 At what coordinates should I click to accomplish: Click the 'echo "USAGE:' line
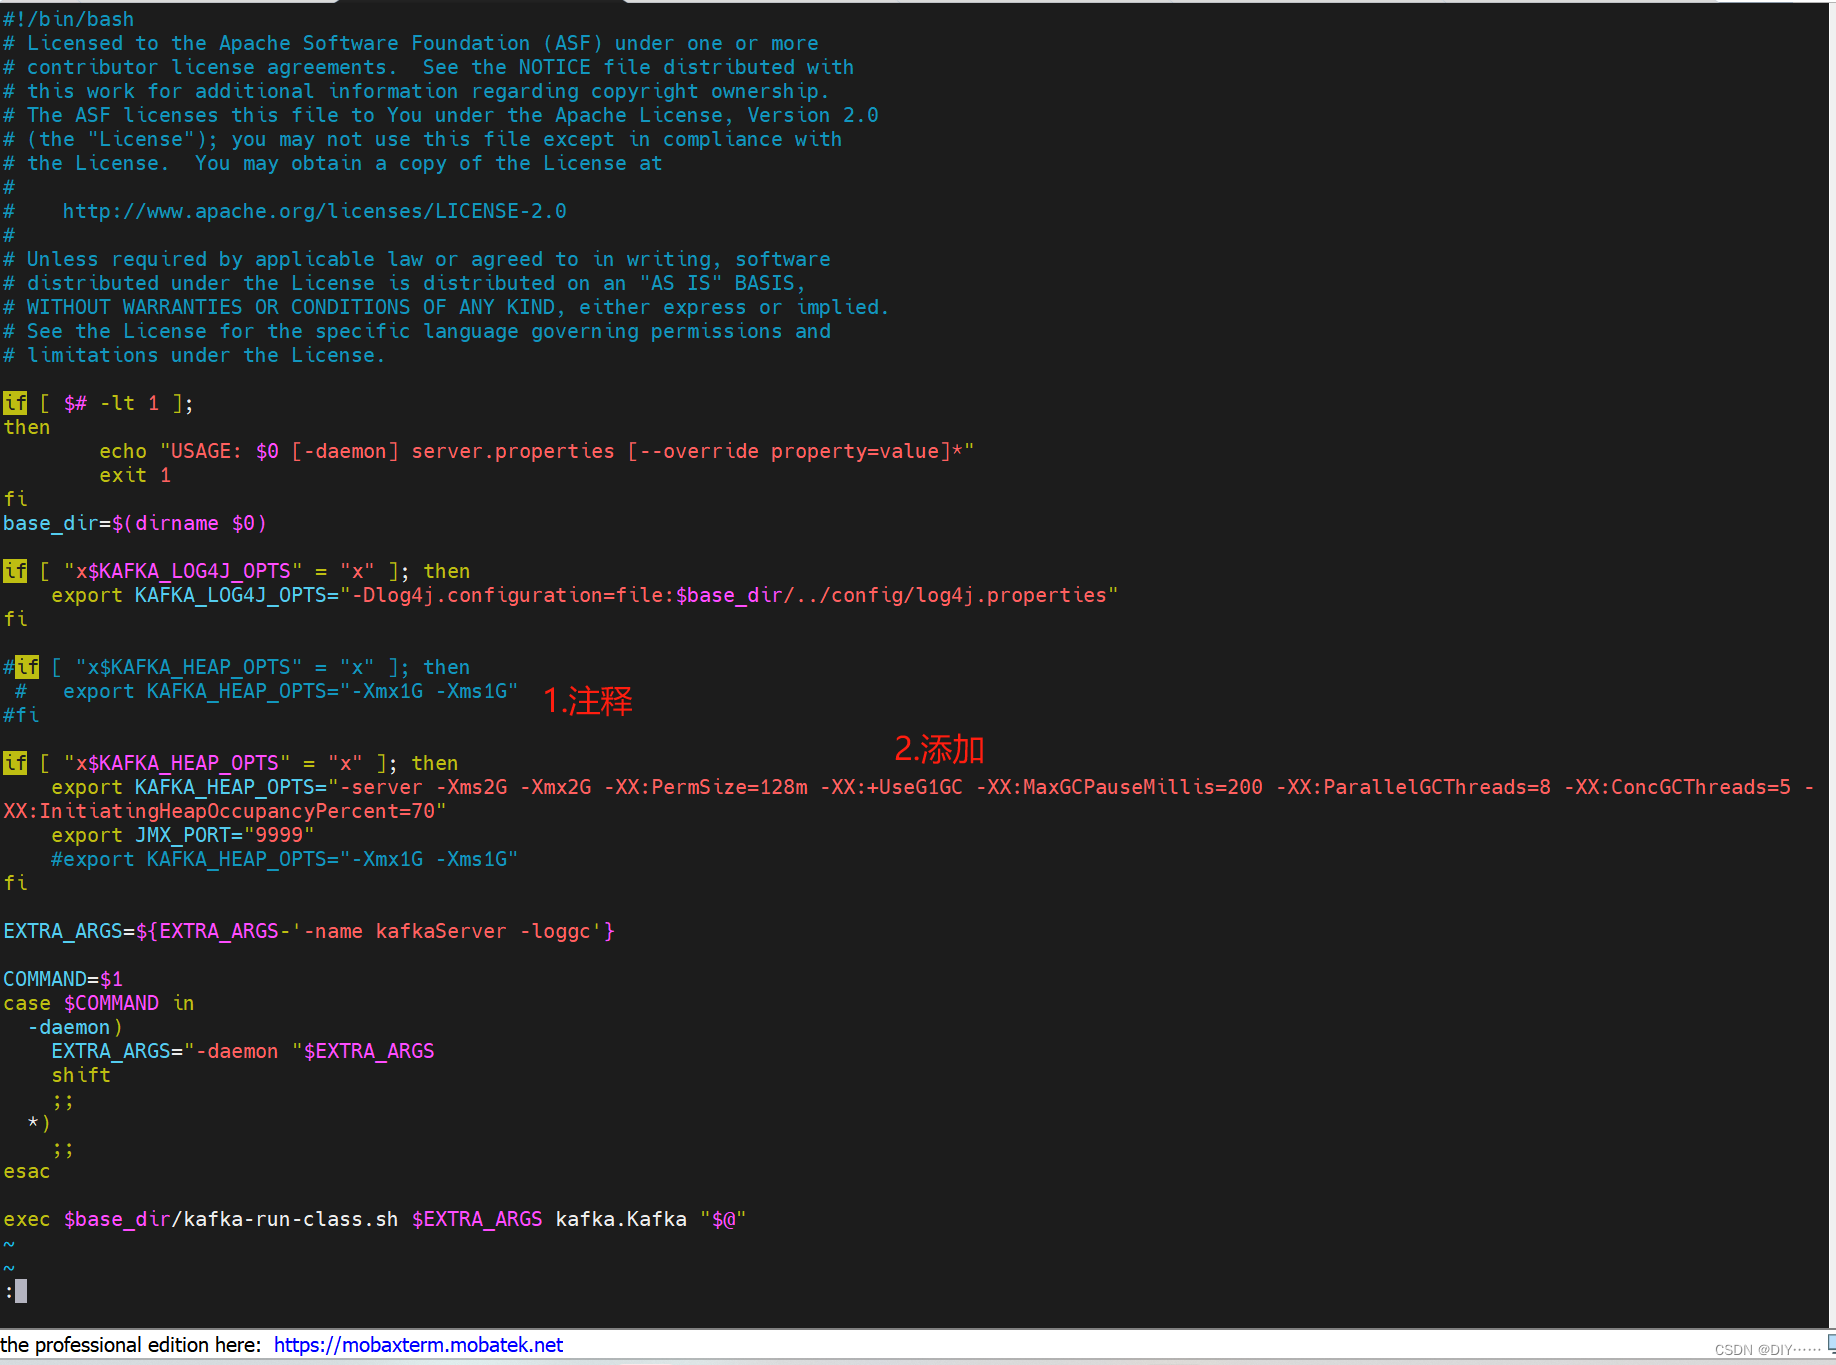pyautogui.click(x=536, y=451)
